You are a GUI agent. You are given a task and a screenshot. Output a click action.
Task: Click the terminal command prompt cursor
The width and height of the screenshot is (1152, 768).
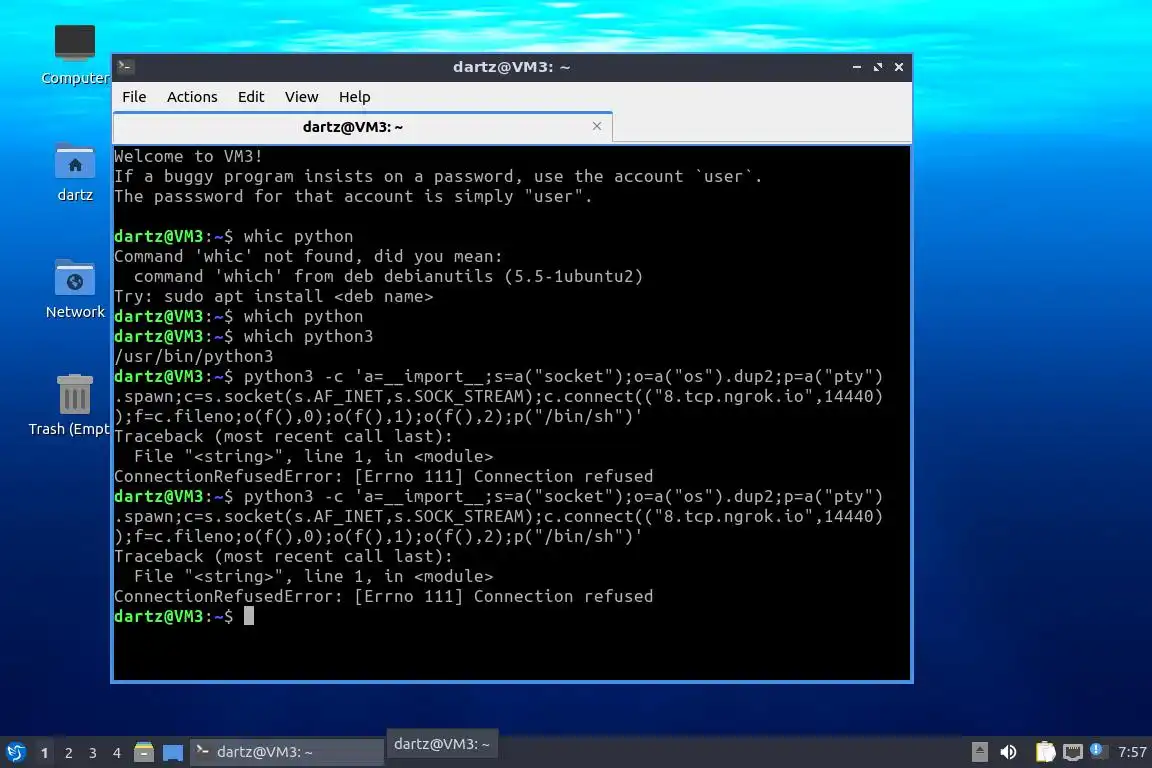click(249, 616)
